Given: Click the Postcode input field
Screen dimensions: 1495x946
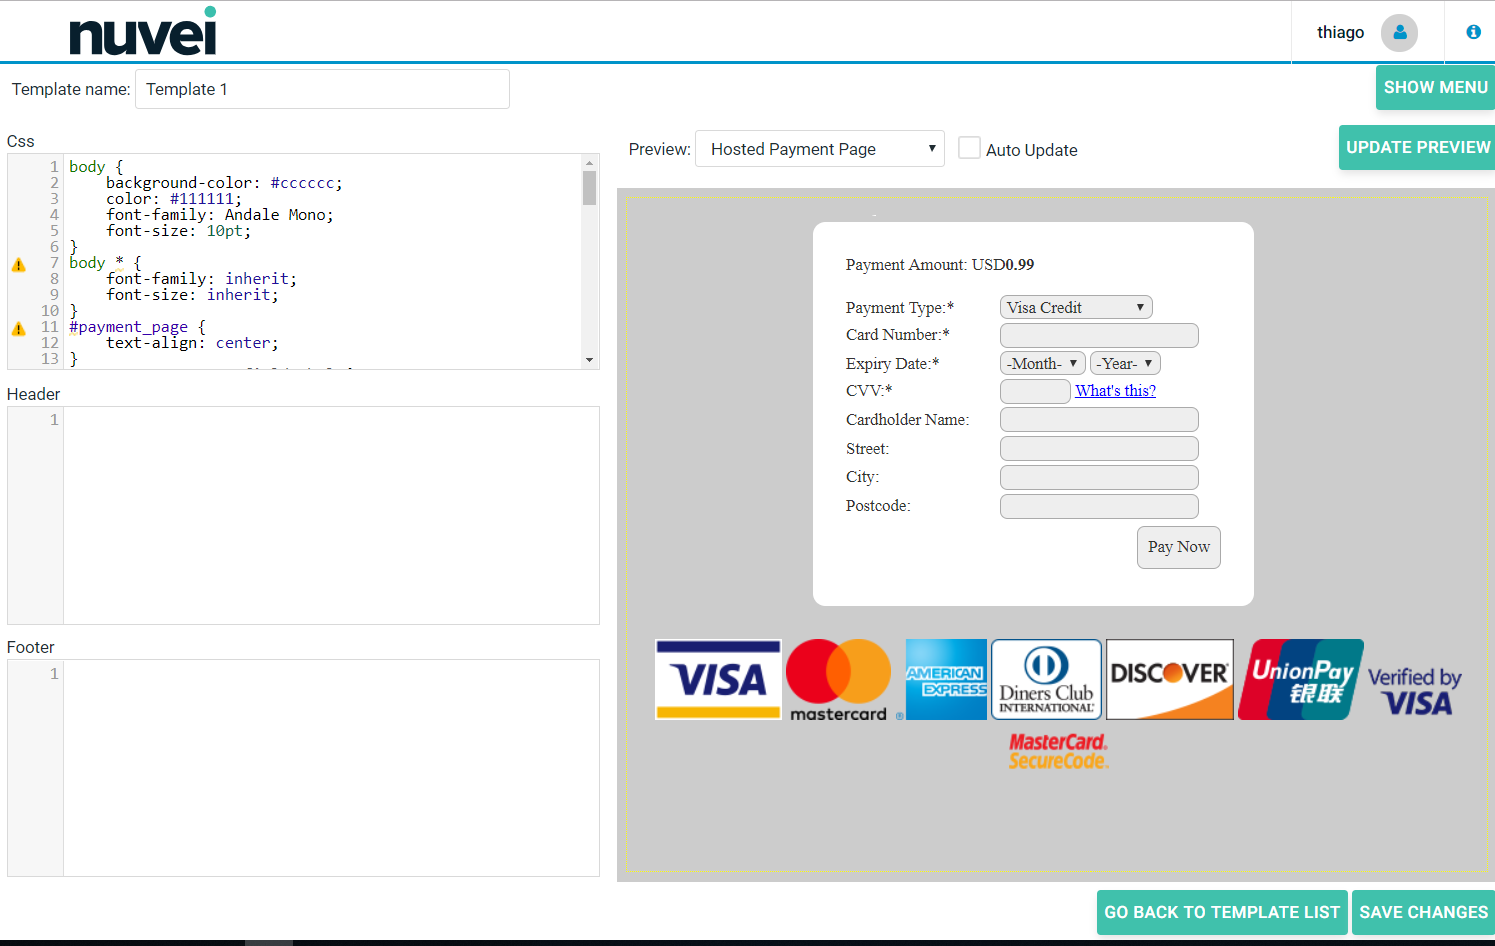Looking at the screenshot, I should tap(1099, 506).
